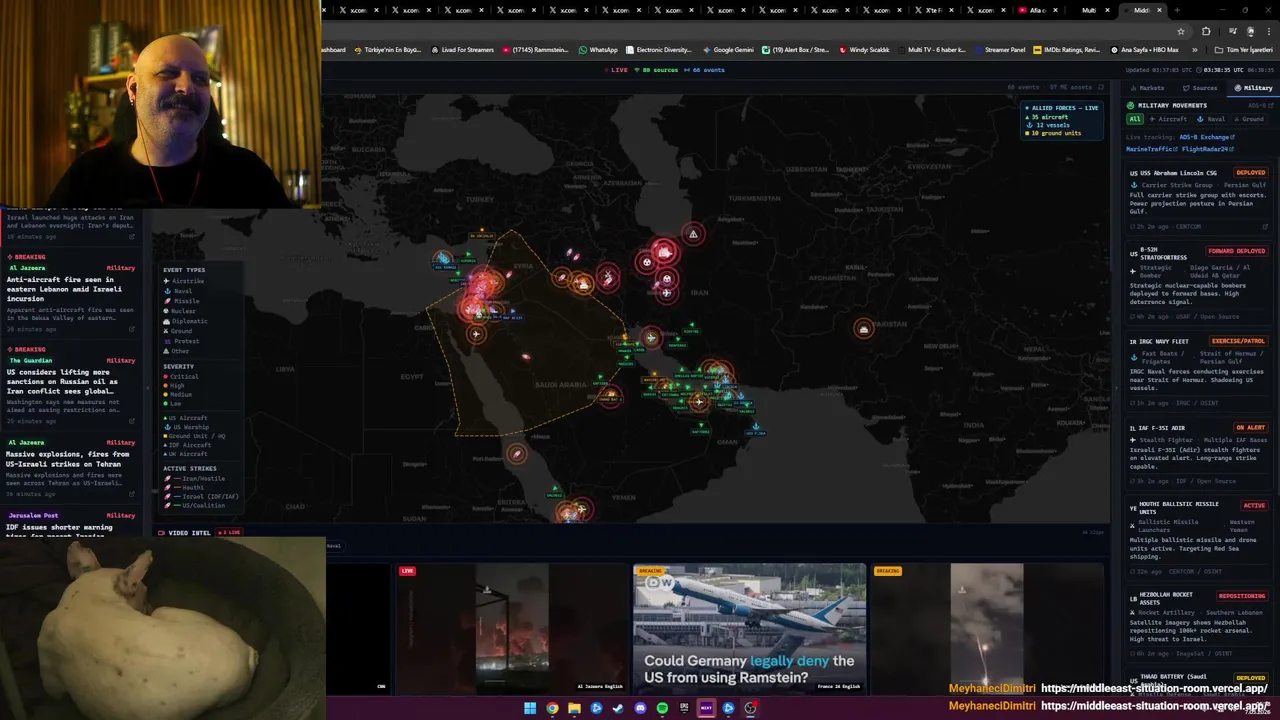Click the Nuclear event type icon
Screen dimensions: 1280x720
click(x=167, y=311)
